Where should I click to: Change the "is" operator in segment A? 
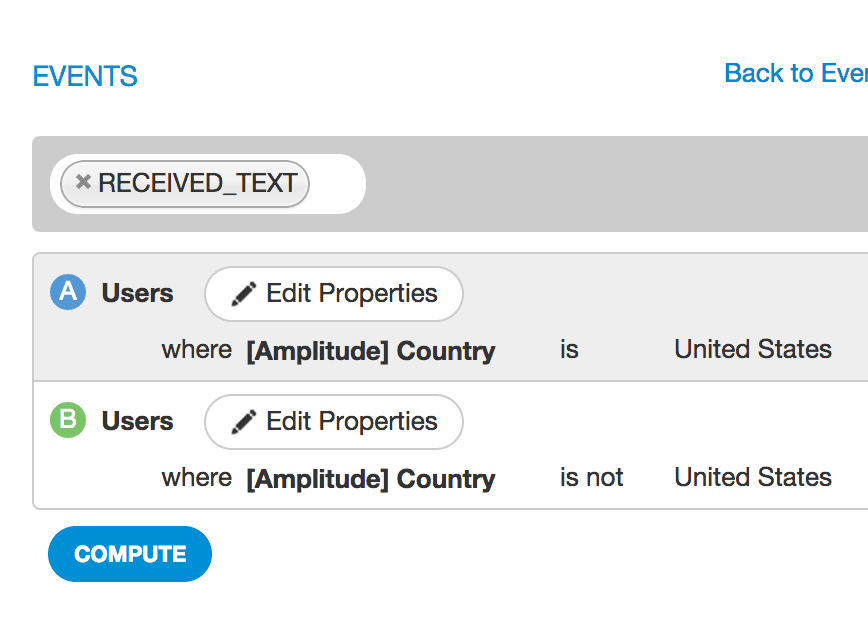click(569, 350)
